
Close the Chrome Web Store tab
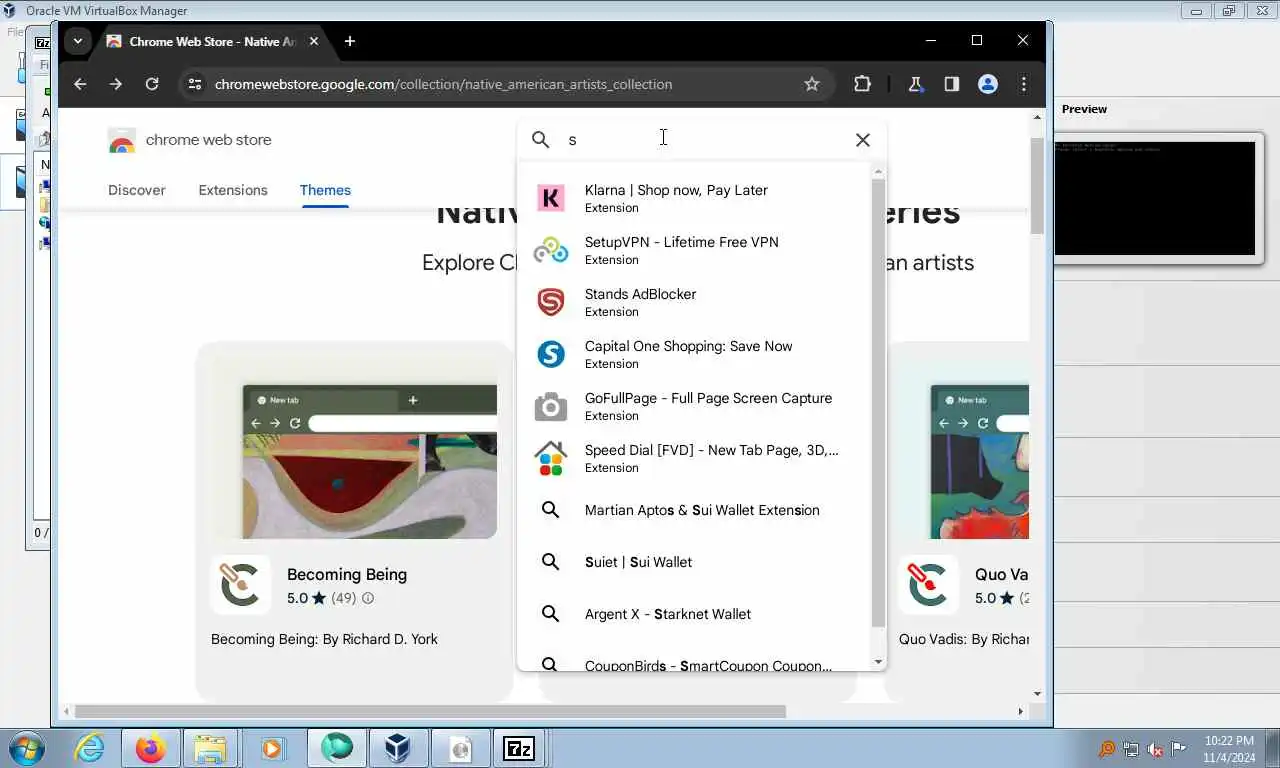coord(314,41)
